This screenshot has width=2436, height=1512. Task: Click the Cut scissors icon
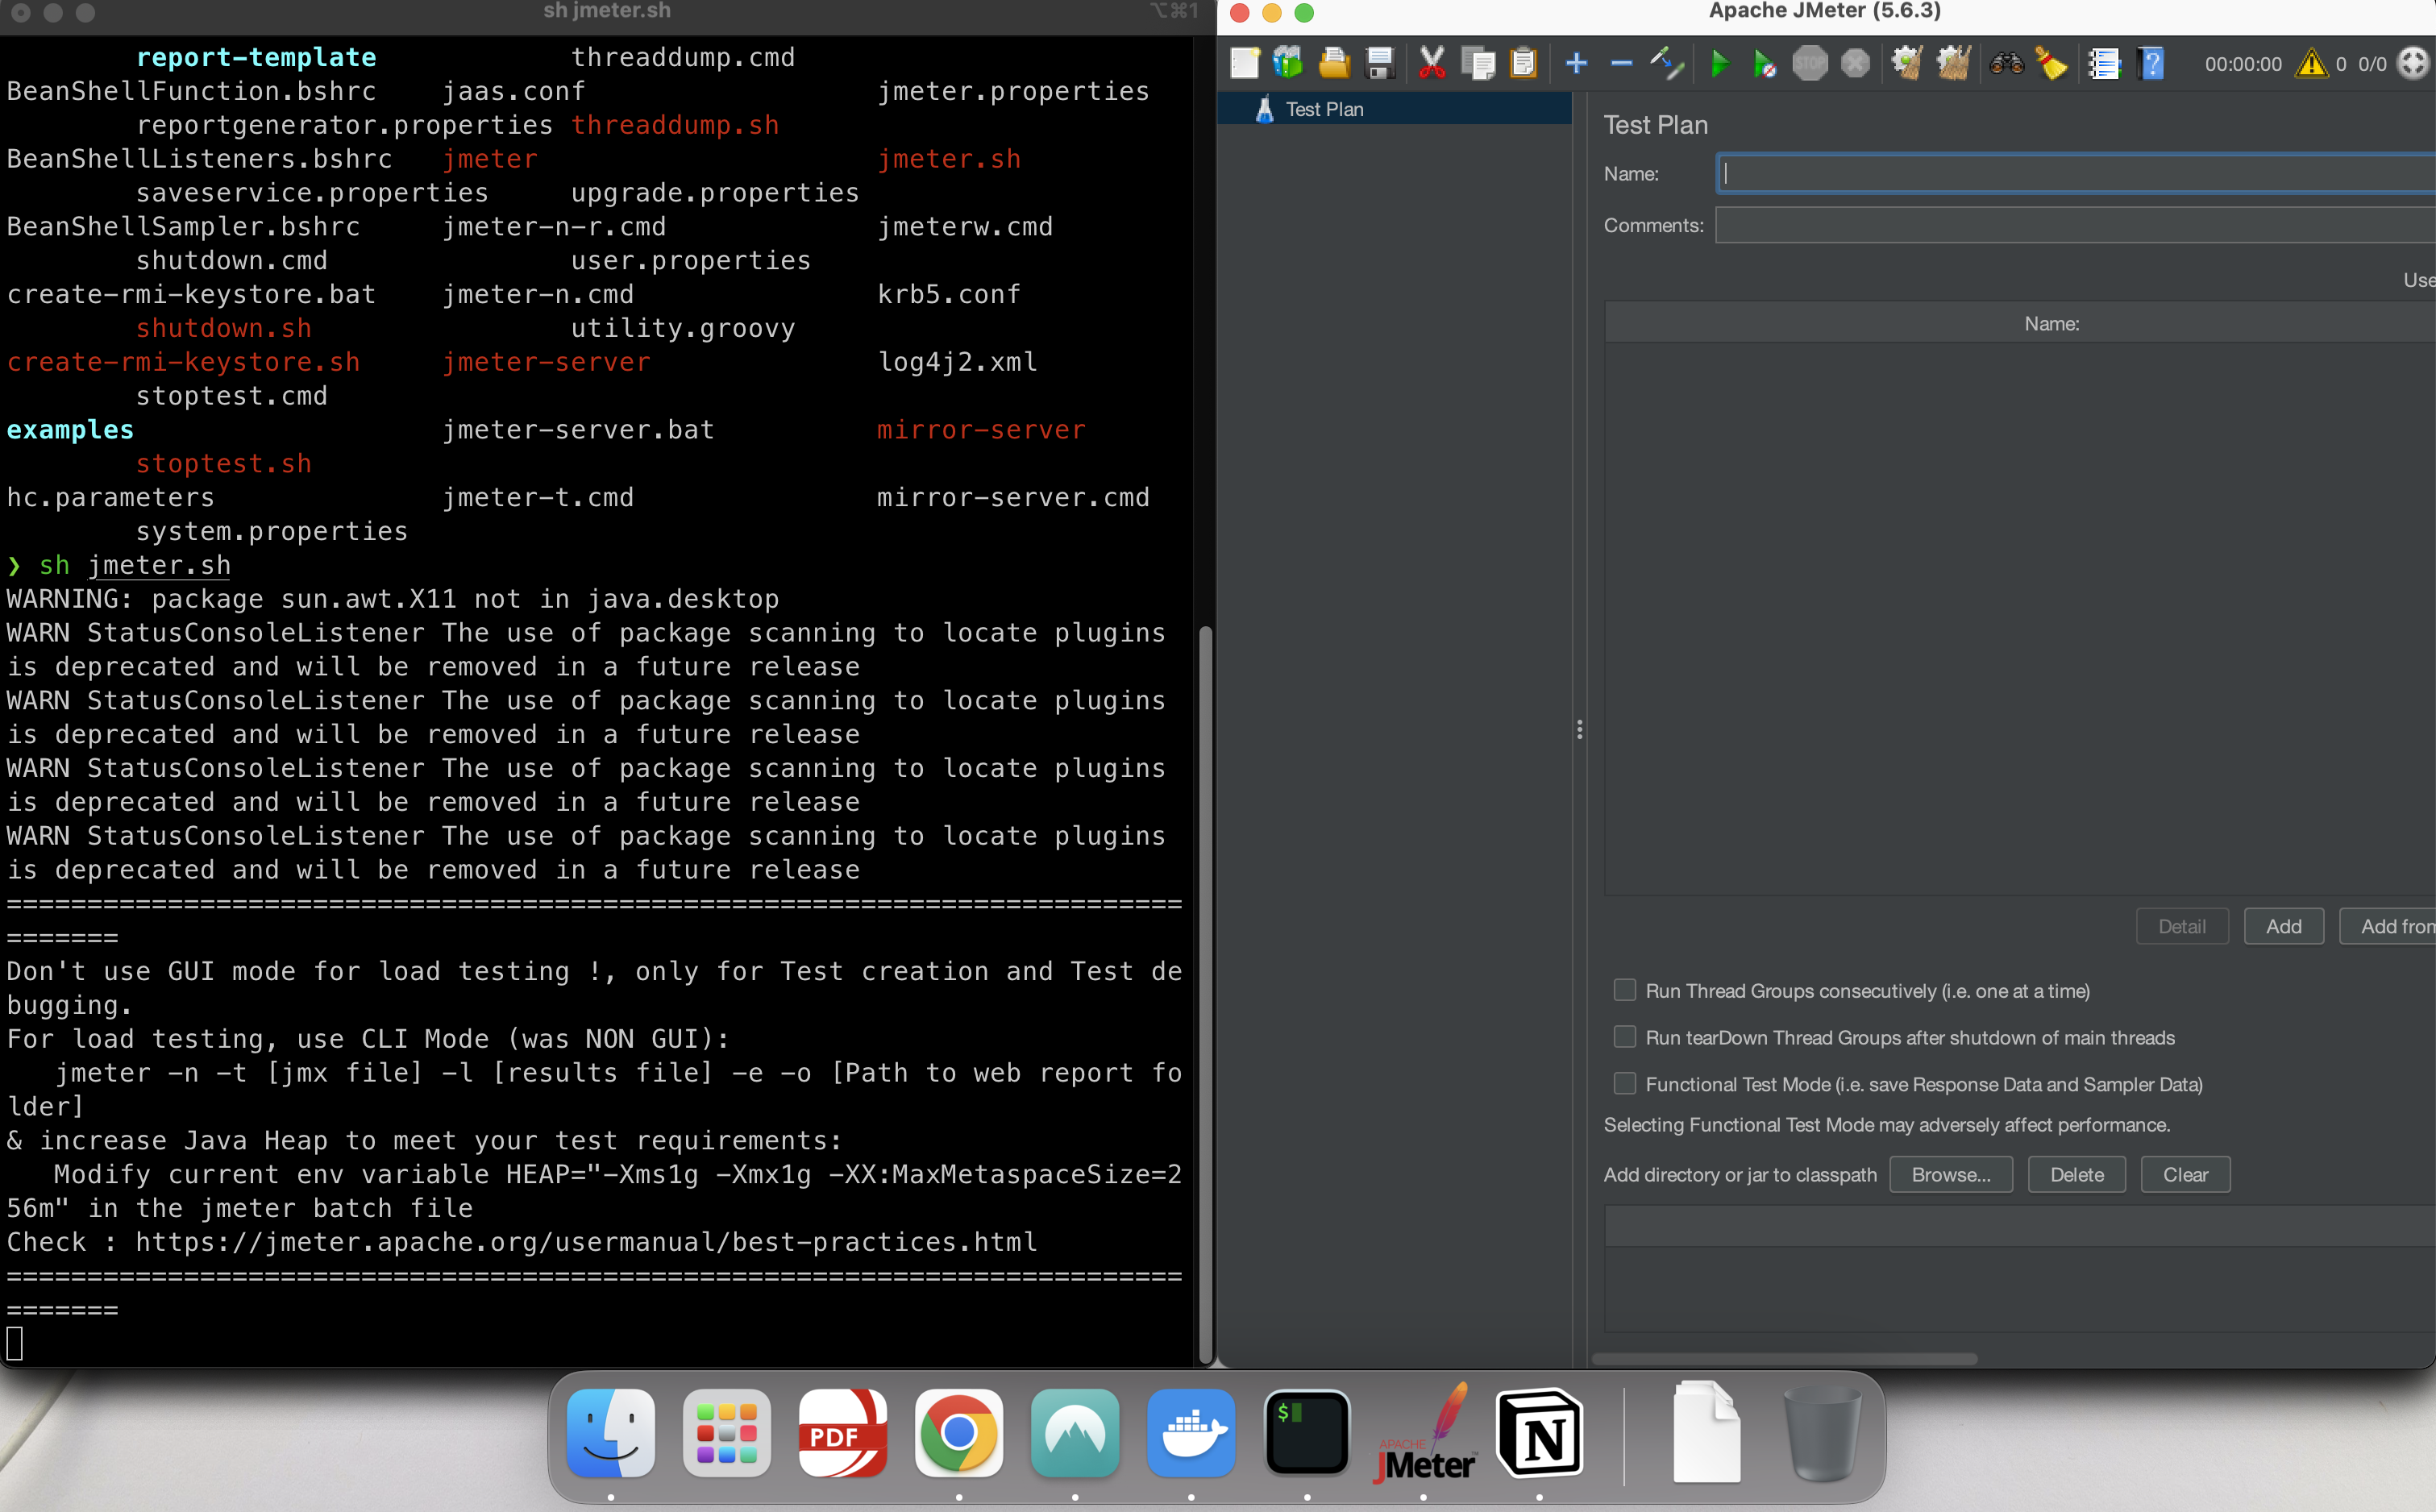pyautogui.click(x=1432, y=64)
